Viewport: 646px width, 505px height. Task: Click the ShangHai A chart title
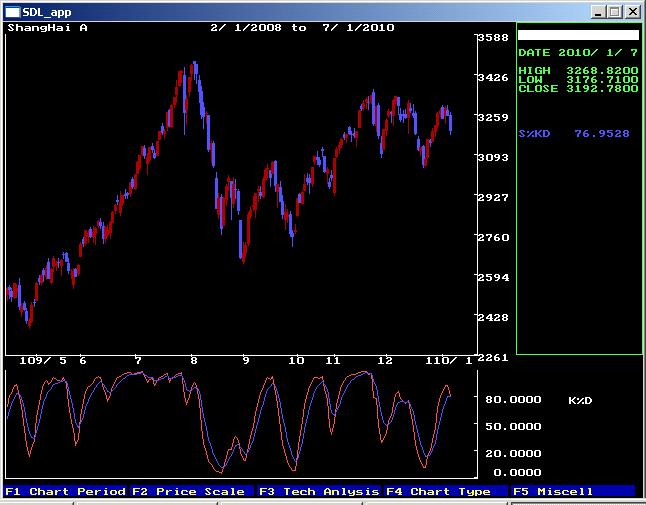coord(47,28)
